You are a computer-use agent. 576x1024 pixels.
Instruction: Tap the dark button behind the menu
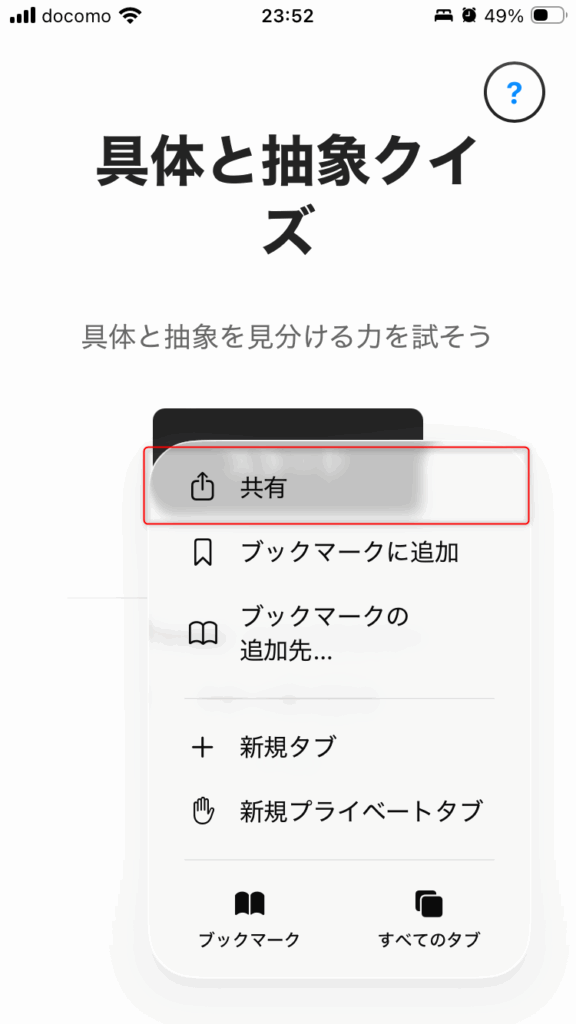point(287,426)
